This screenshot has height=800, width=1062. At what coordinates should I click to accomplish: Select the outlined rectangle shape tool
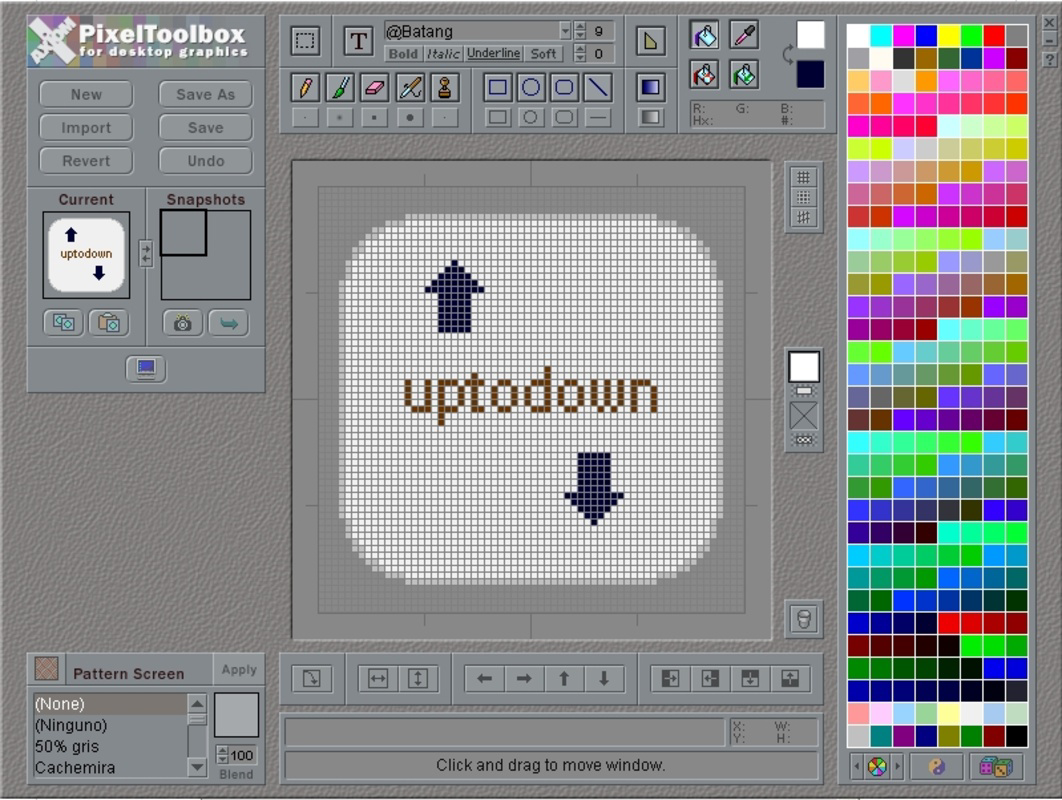pos(498,87)
